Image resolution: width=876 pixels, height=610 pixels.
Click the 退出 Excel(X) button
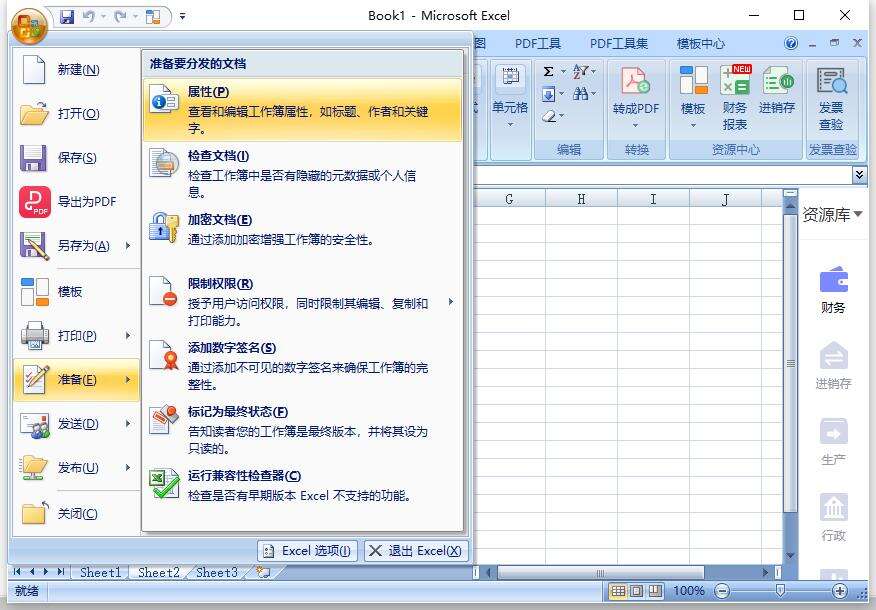point(416,551)
